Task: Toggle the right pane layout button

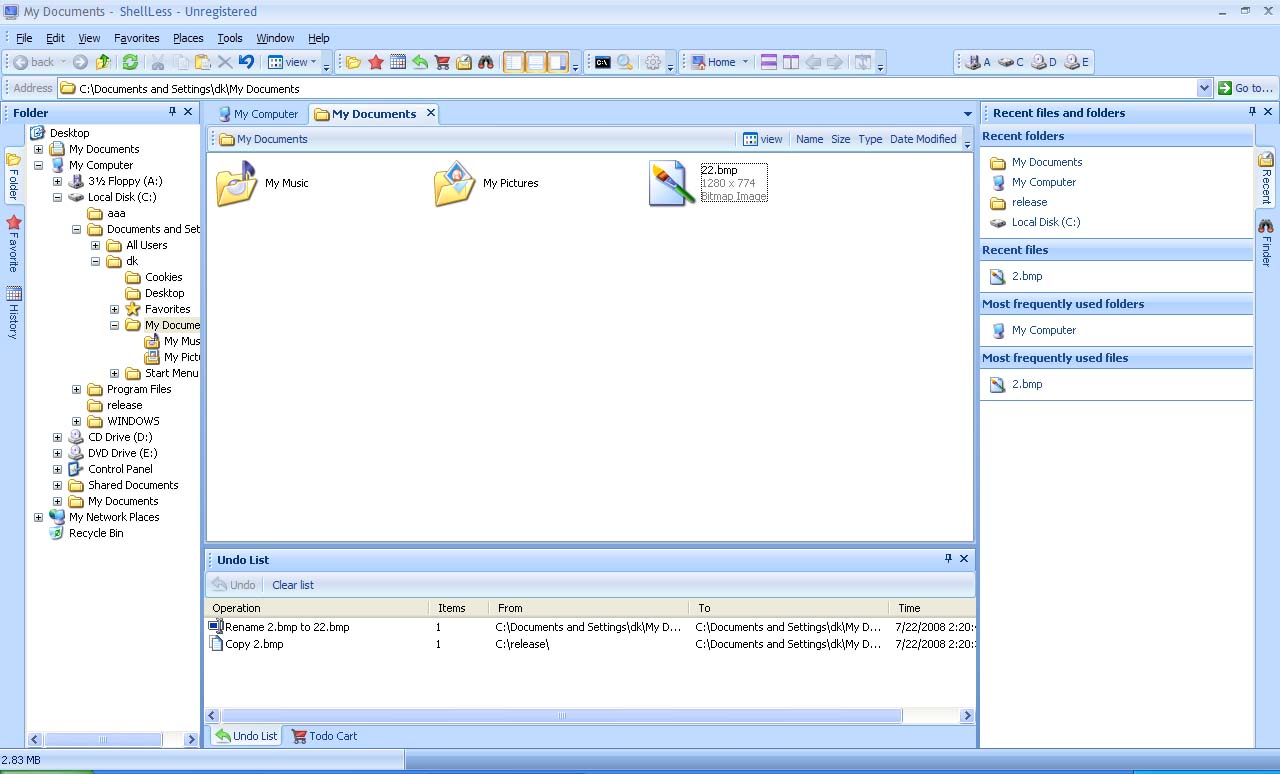Action: coord(558,62)
